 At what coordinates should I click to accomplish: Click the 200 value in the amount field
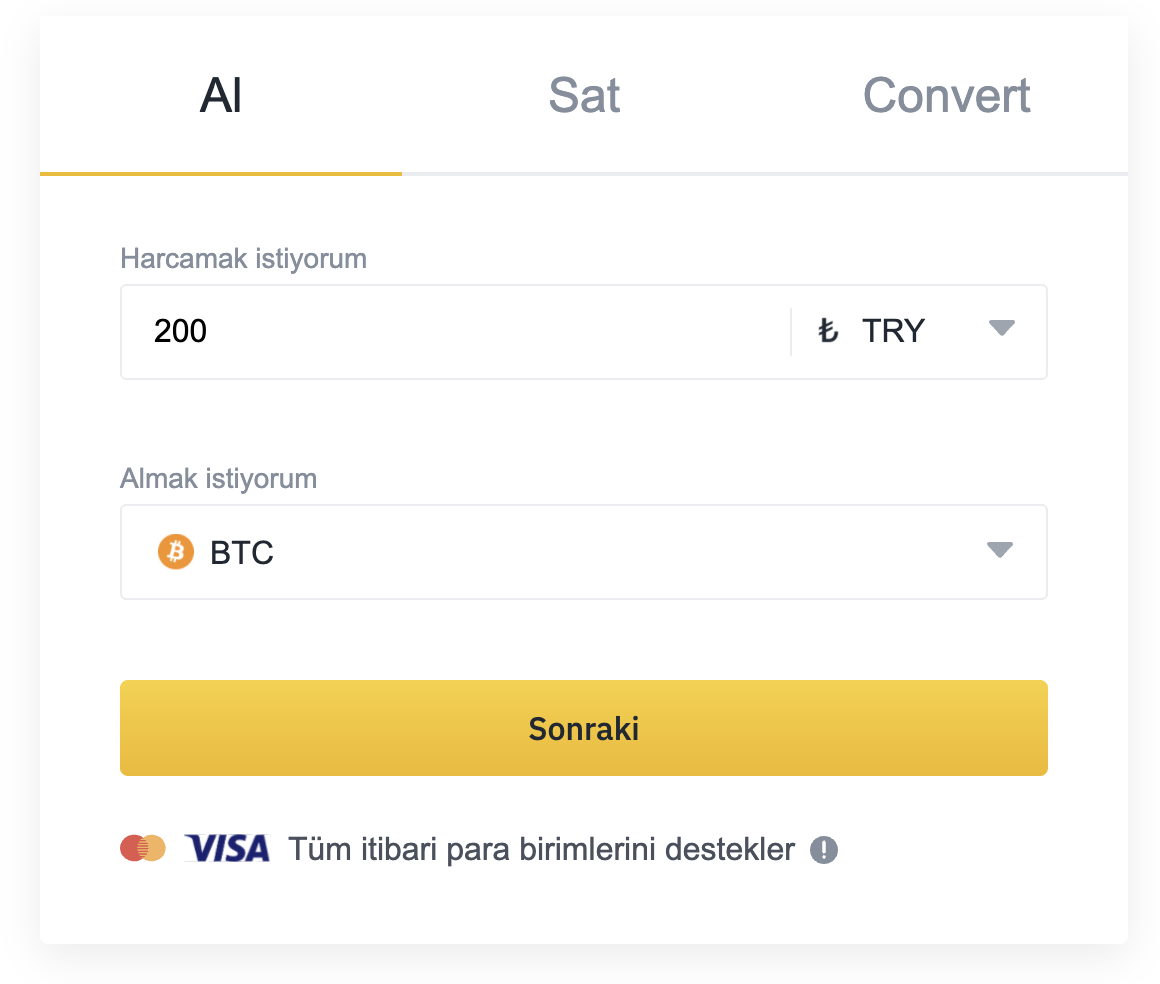point(180,331)
